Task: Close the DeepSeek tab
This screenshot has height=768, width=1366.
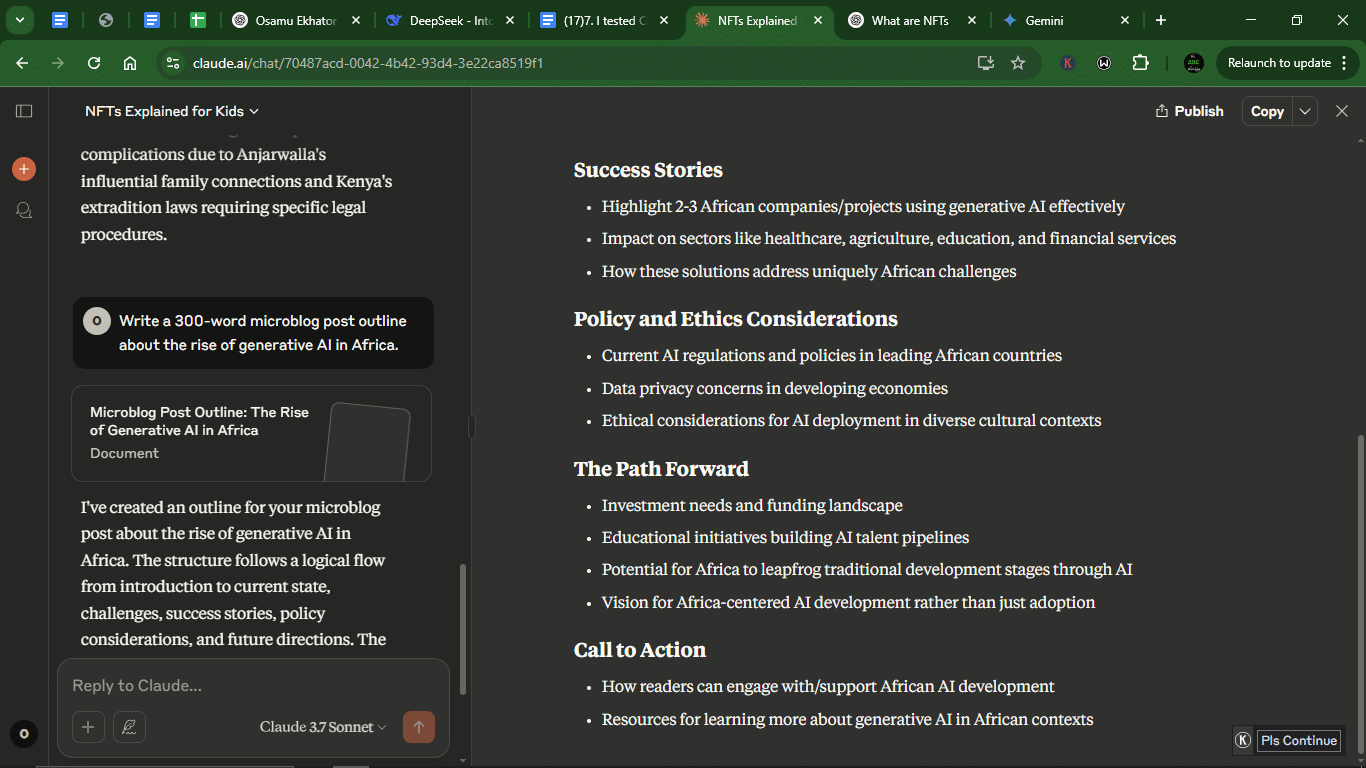Action: (509, 20)
